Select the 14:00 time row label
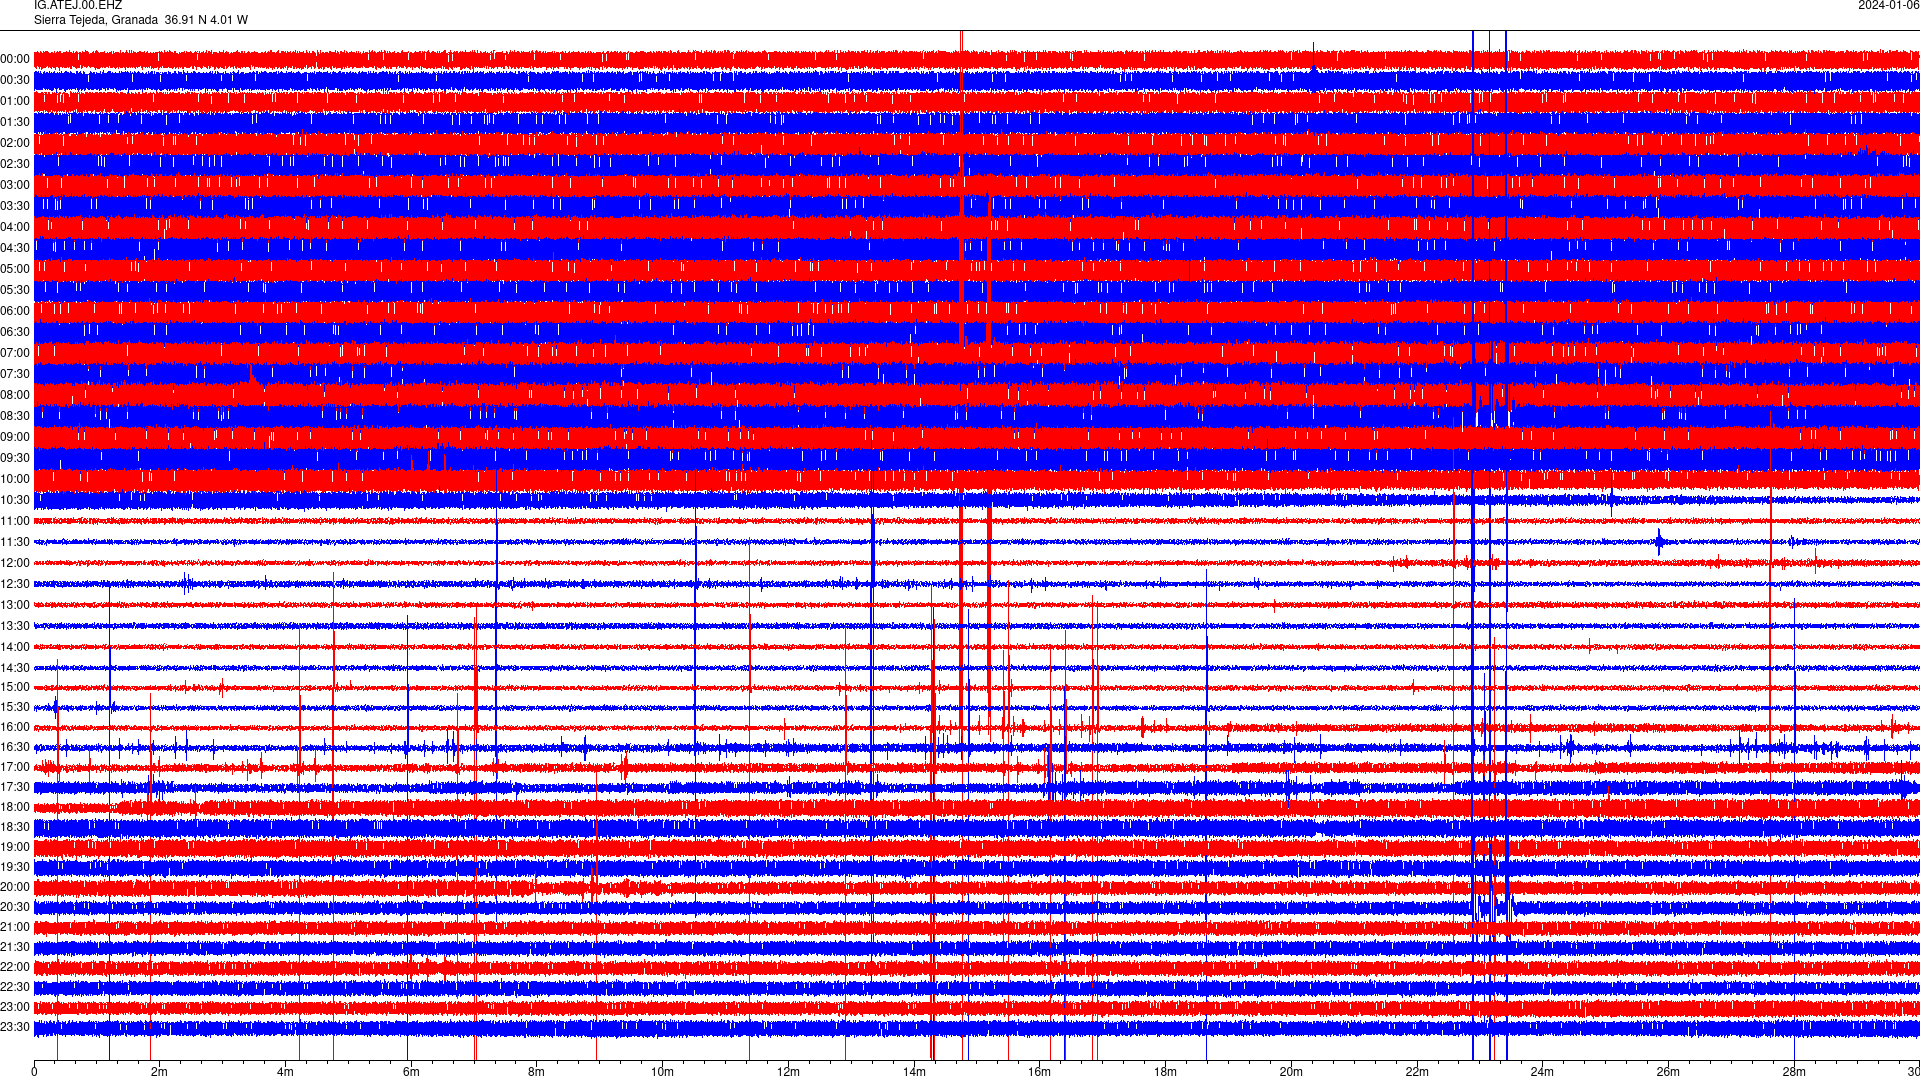This screenshot has height=1080, width=1920. coord(15,647)
